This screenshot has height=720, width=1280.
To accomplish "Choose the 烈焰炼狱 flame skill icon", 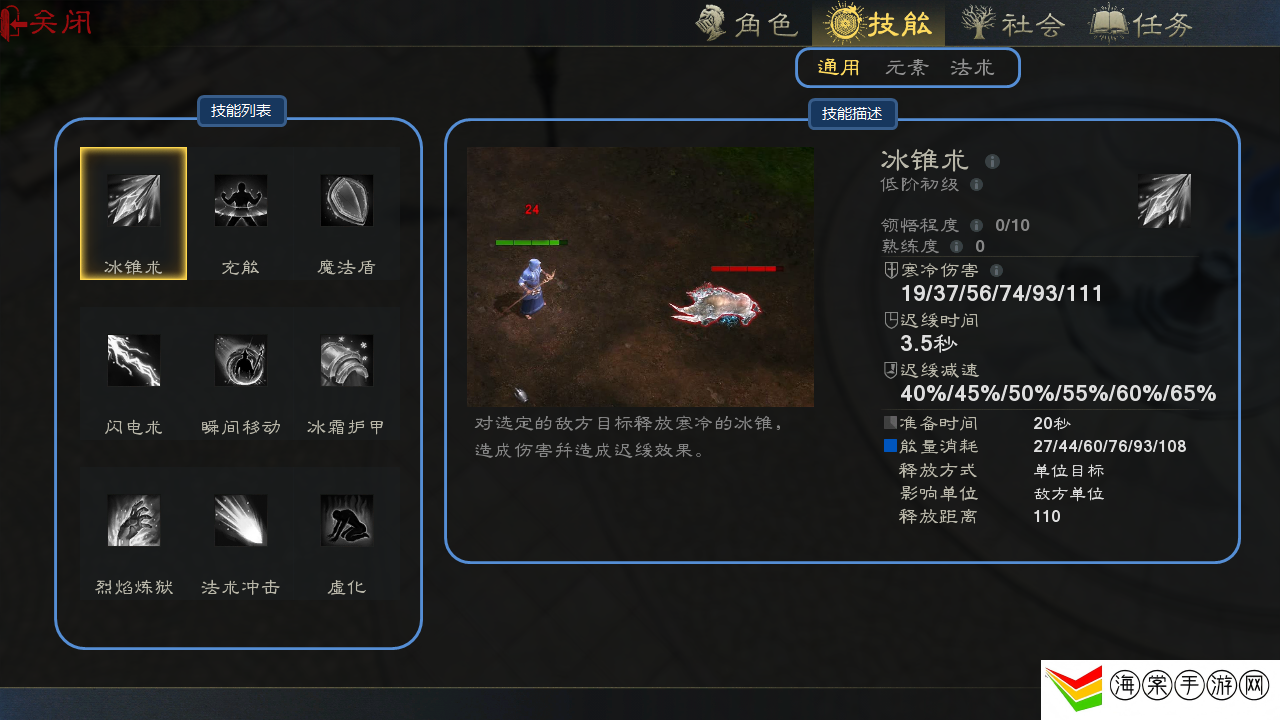I will click(x=133, y=520).
